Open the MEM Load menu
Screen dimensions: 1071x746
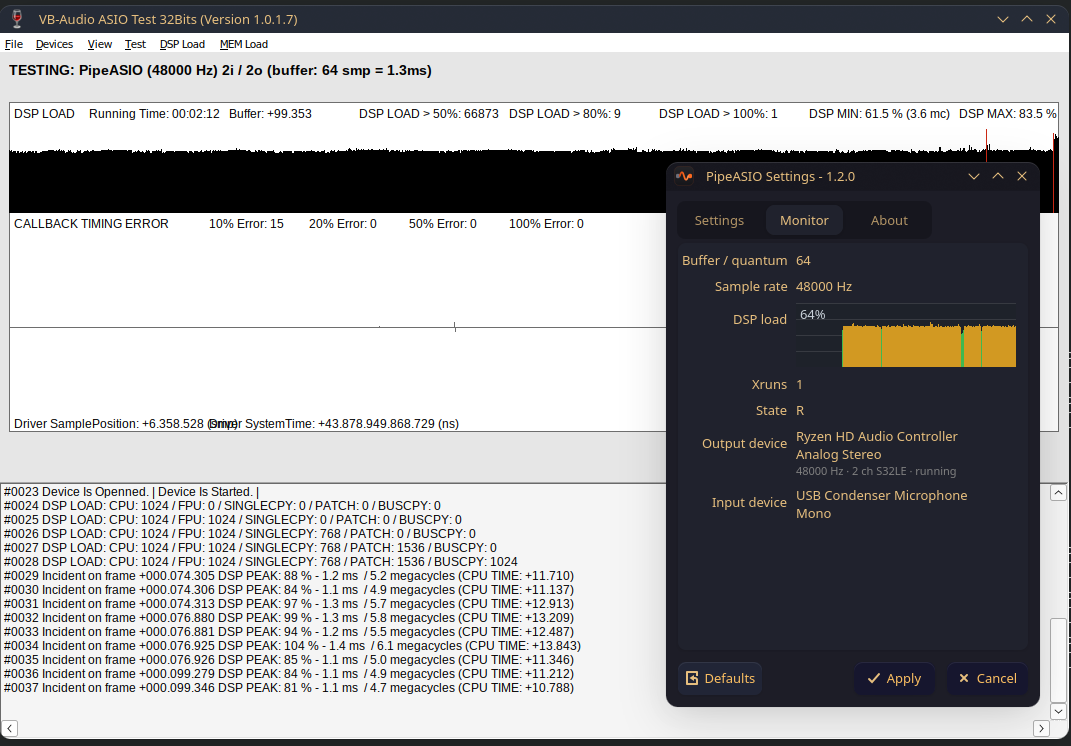(x=243, y=44)
